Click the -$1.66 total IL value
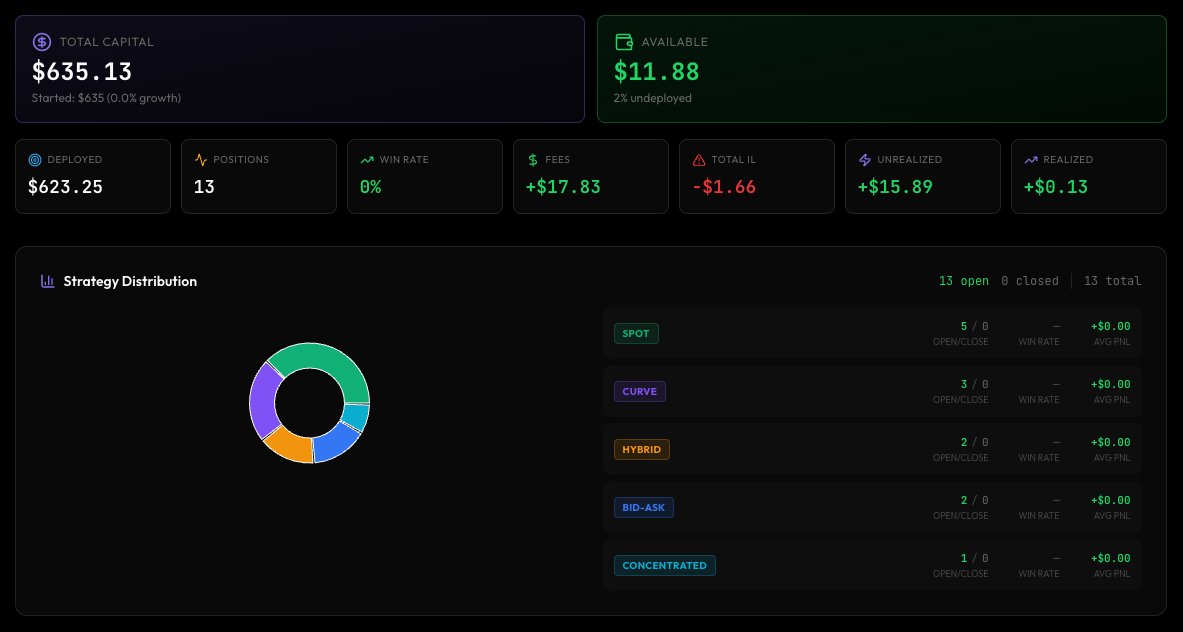Screen dimensions: 1183x632 pyautogui.click(x=724, y=187)
